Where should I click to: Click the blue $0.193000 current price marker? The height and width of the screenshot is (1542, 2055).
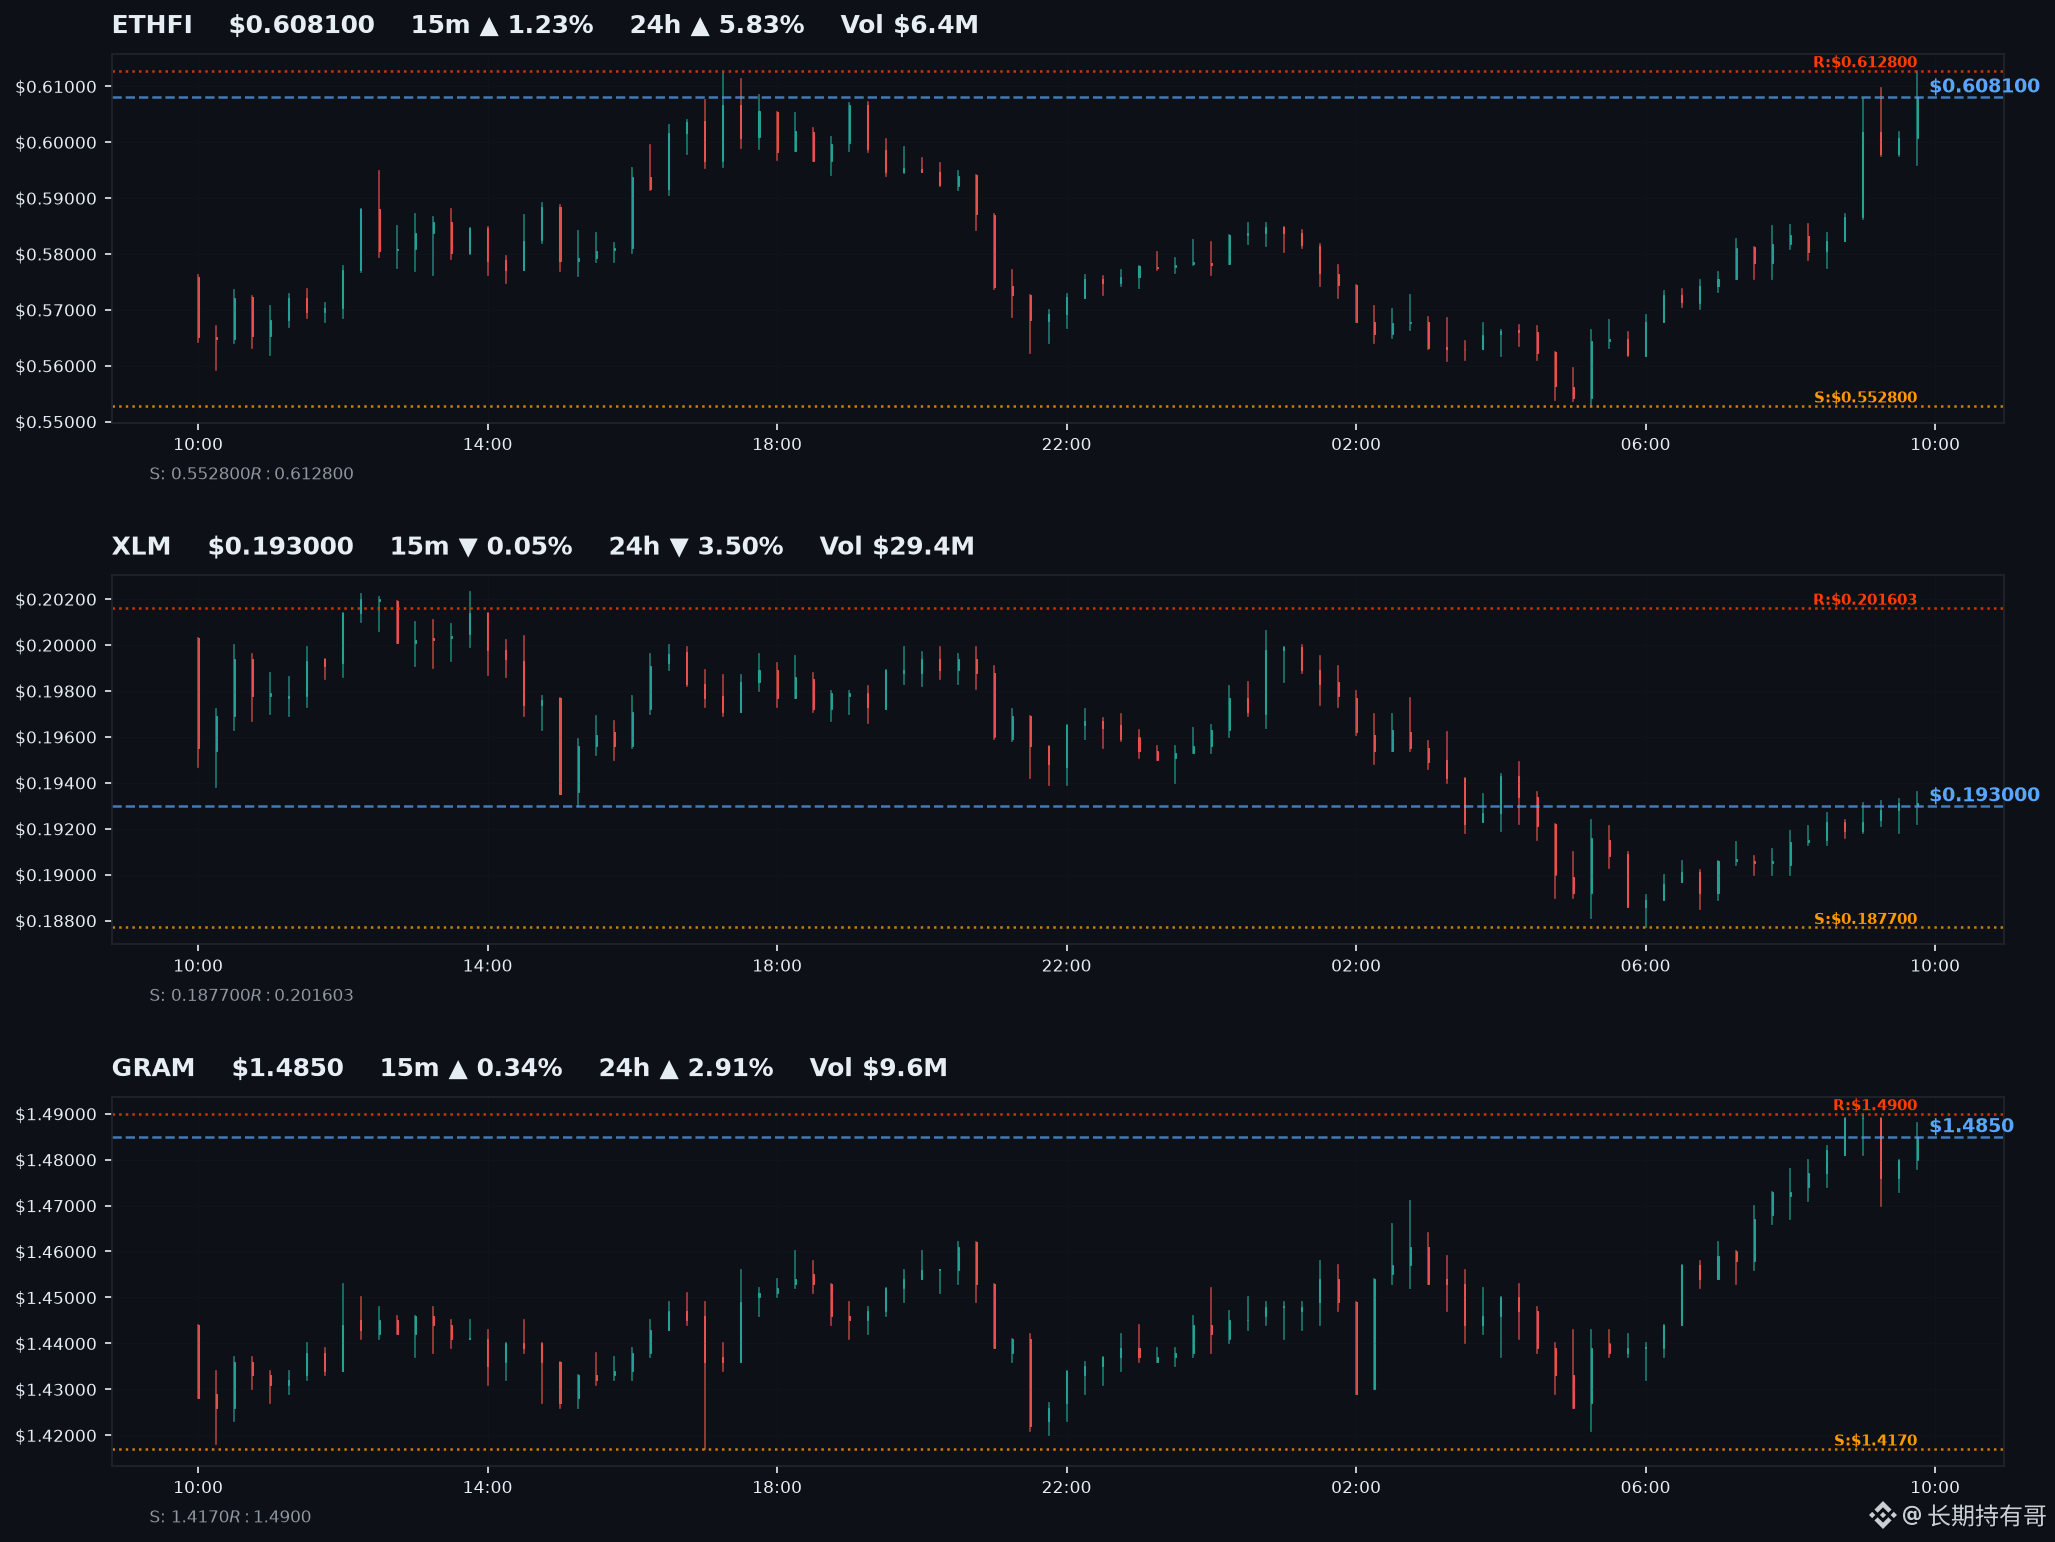(x=1984, y=795)
